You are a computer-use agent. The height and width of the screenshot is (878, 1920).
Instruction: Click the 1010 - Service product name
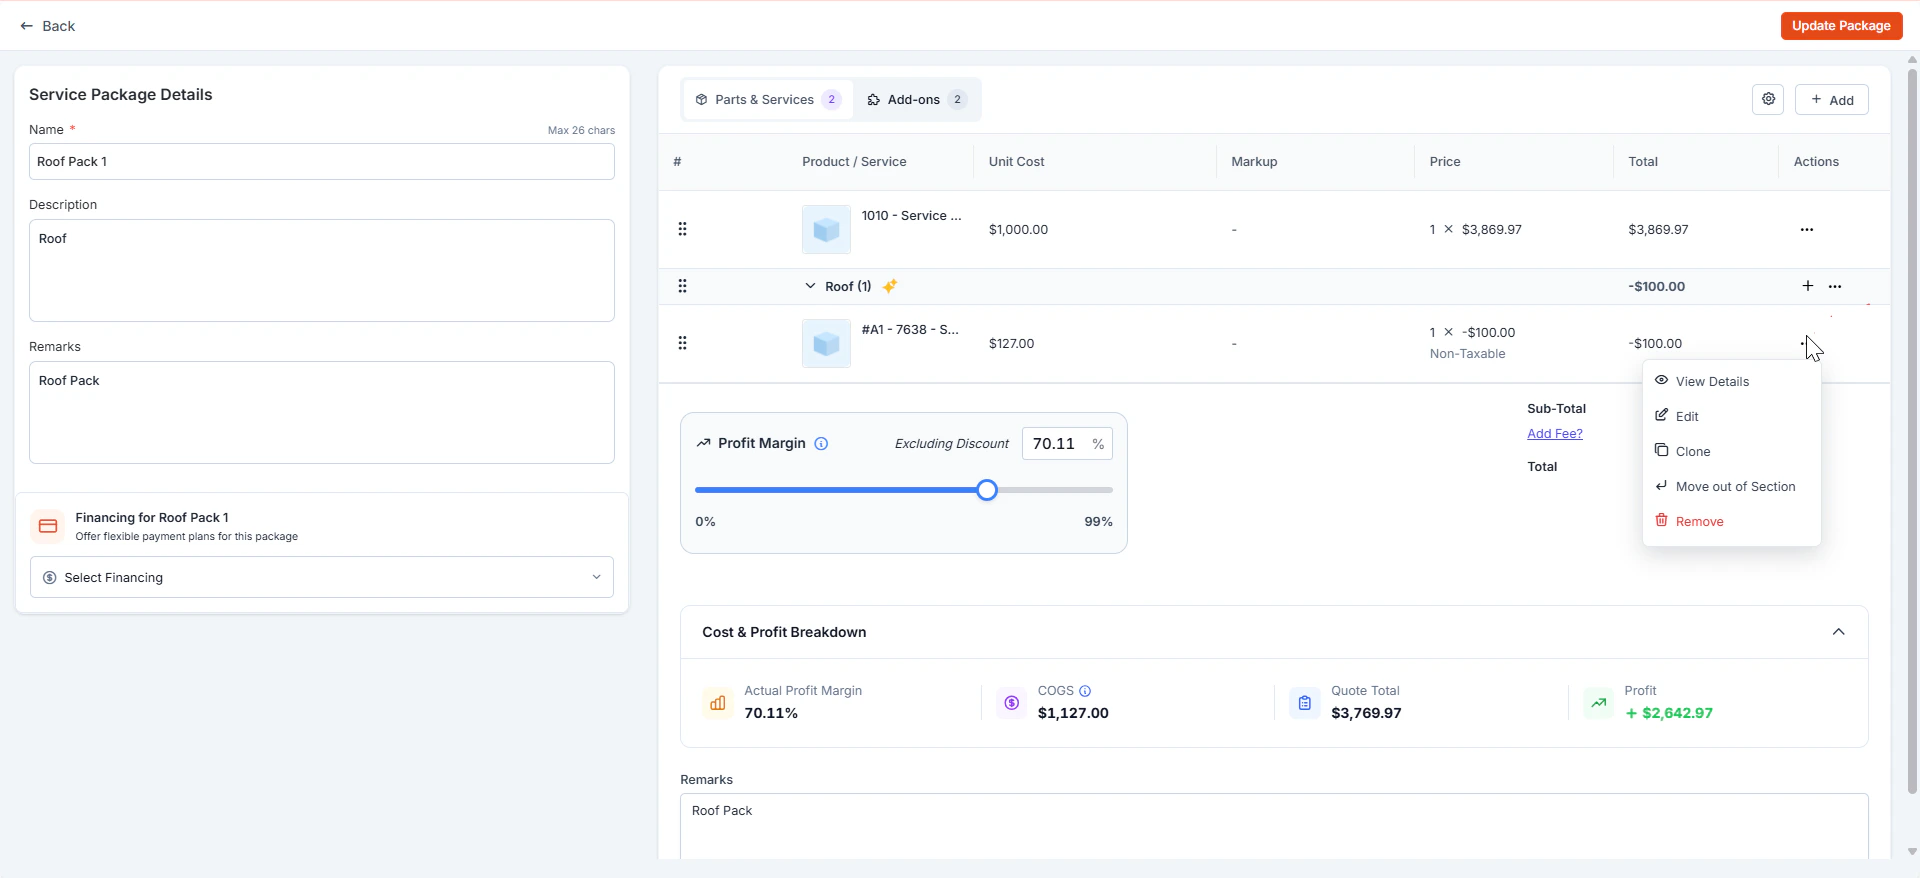(x=911, y=215)
